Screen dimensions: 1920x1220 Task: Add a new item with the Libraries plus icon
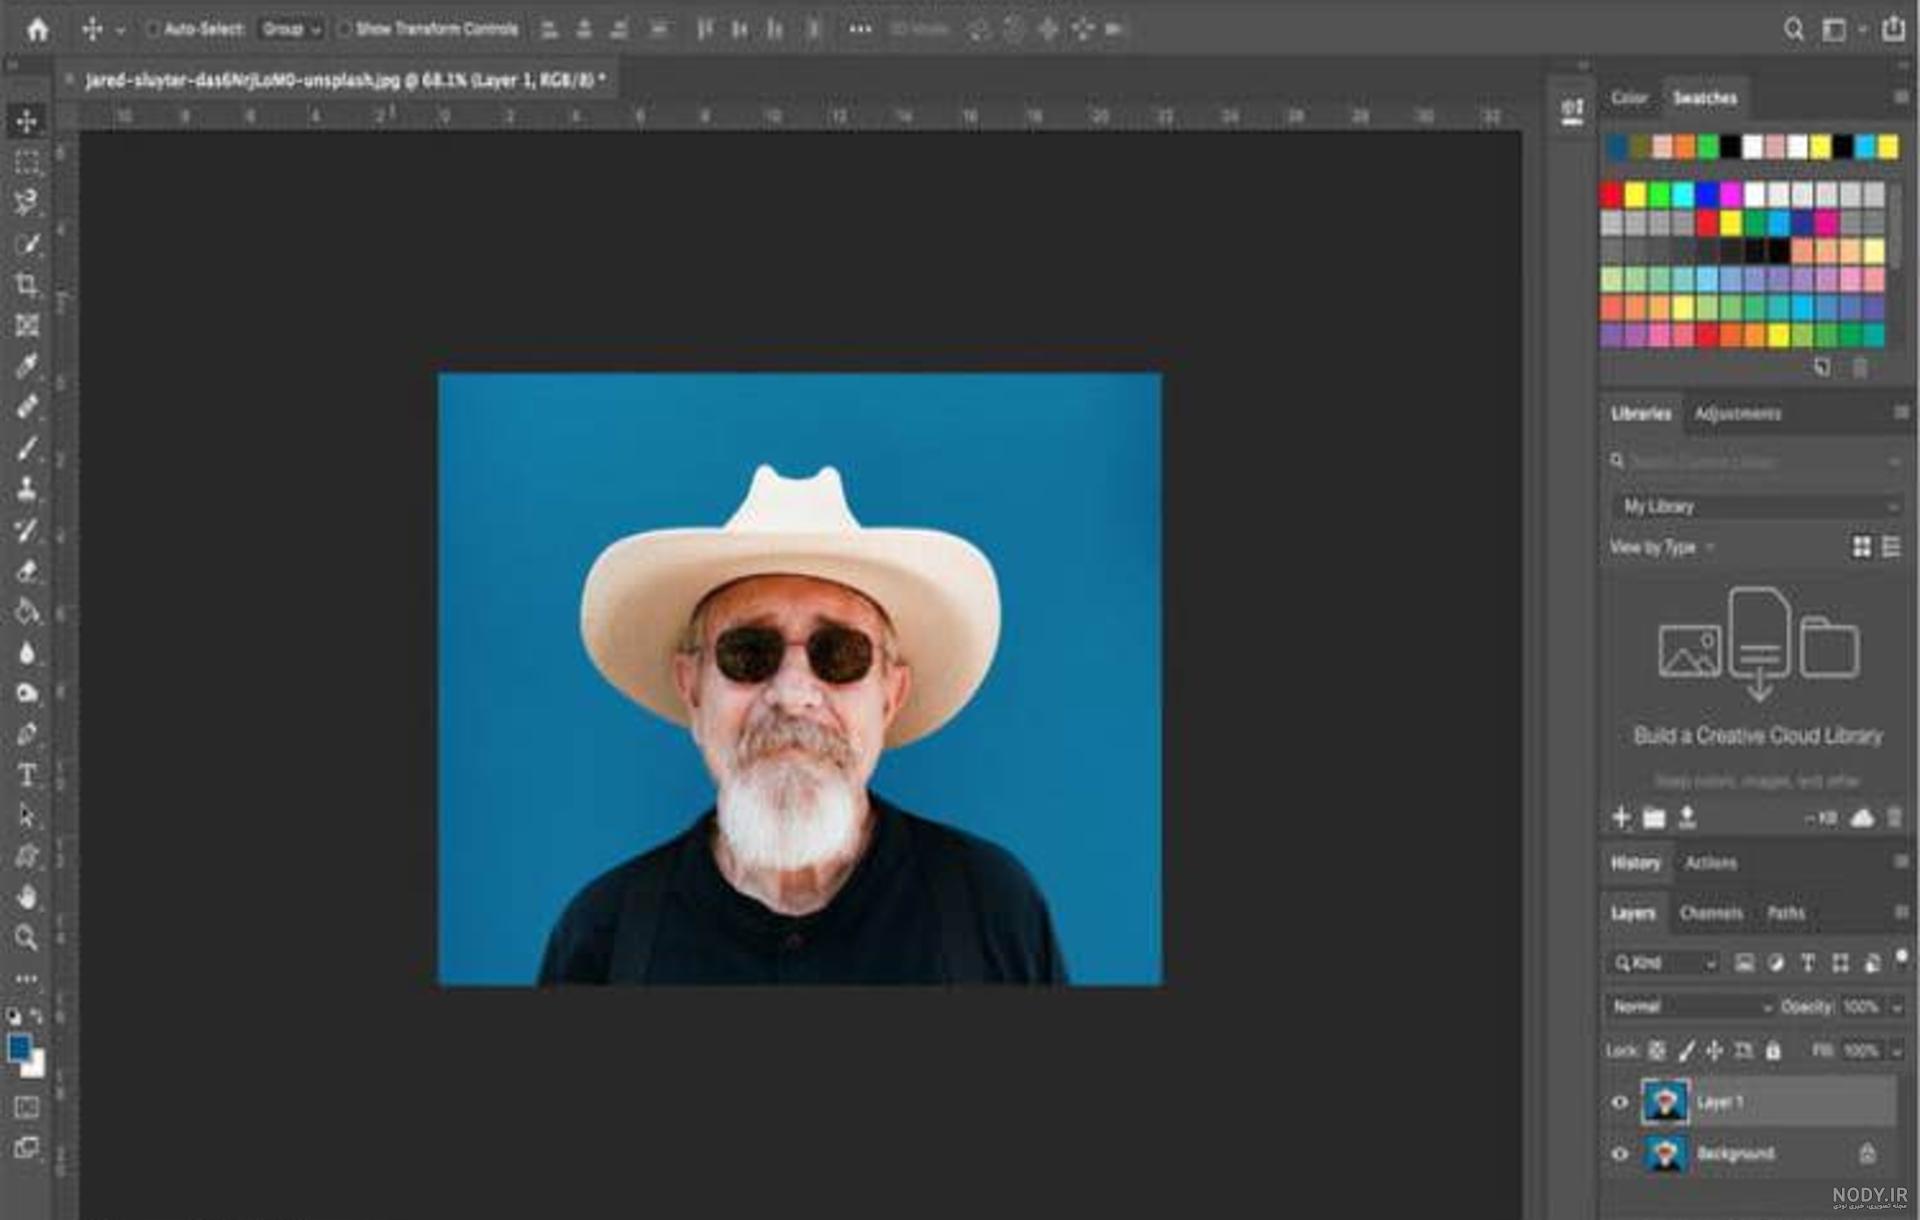(1621, 818)
